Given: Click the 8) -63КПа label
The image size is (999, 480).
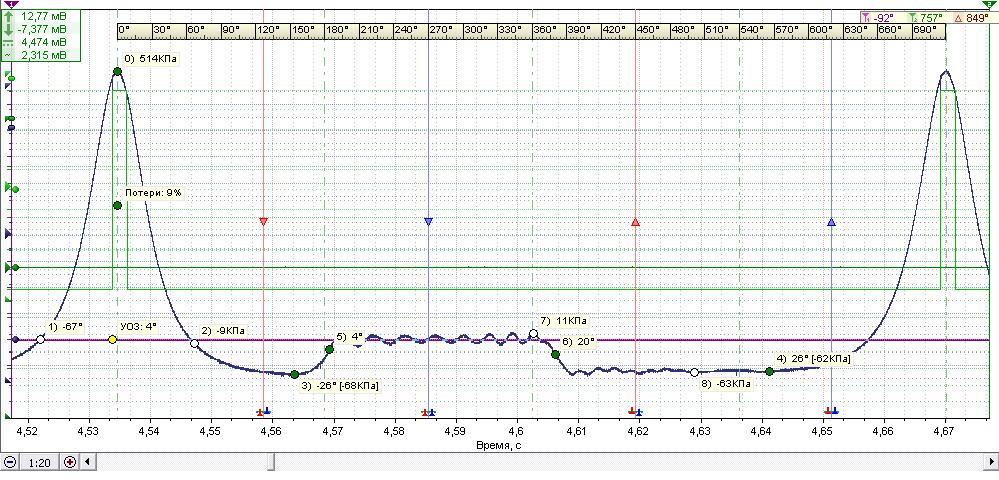Looking at the screenshot, I should [x=725, y=384].
